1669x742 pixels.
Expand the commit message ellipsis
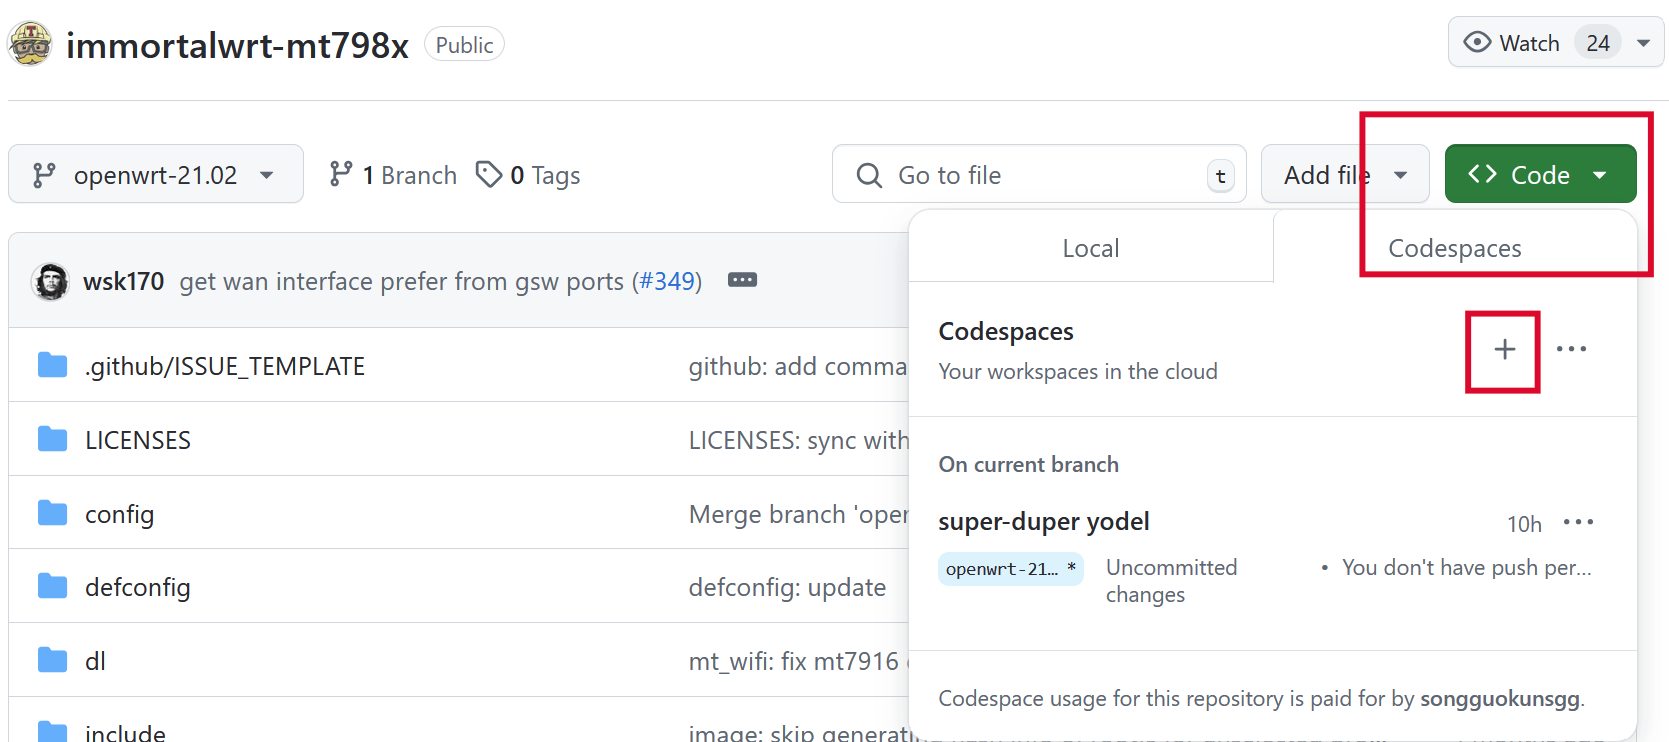tap(742, 280)
